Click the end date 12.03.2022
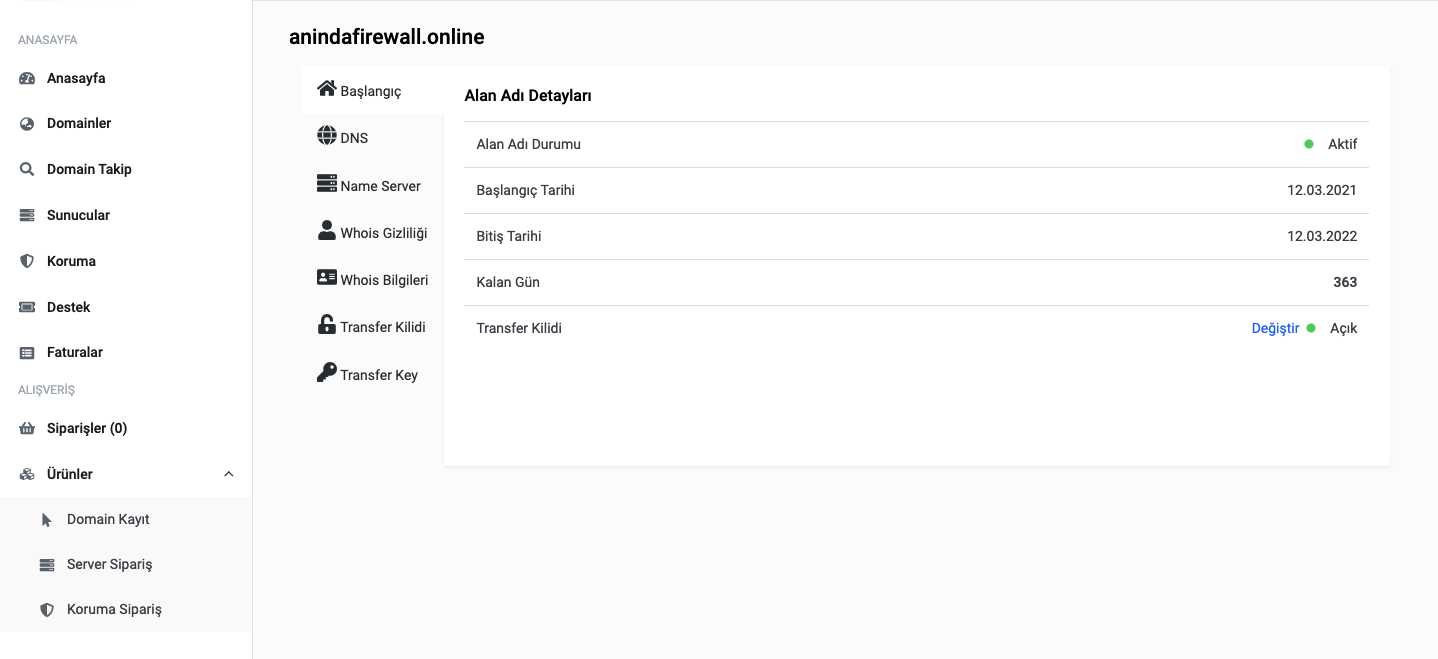 pyautogui.click(x=1322, y=236)
